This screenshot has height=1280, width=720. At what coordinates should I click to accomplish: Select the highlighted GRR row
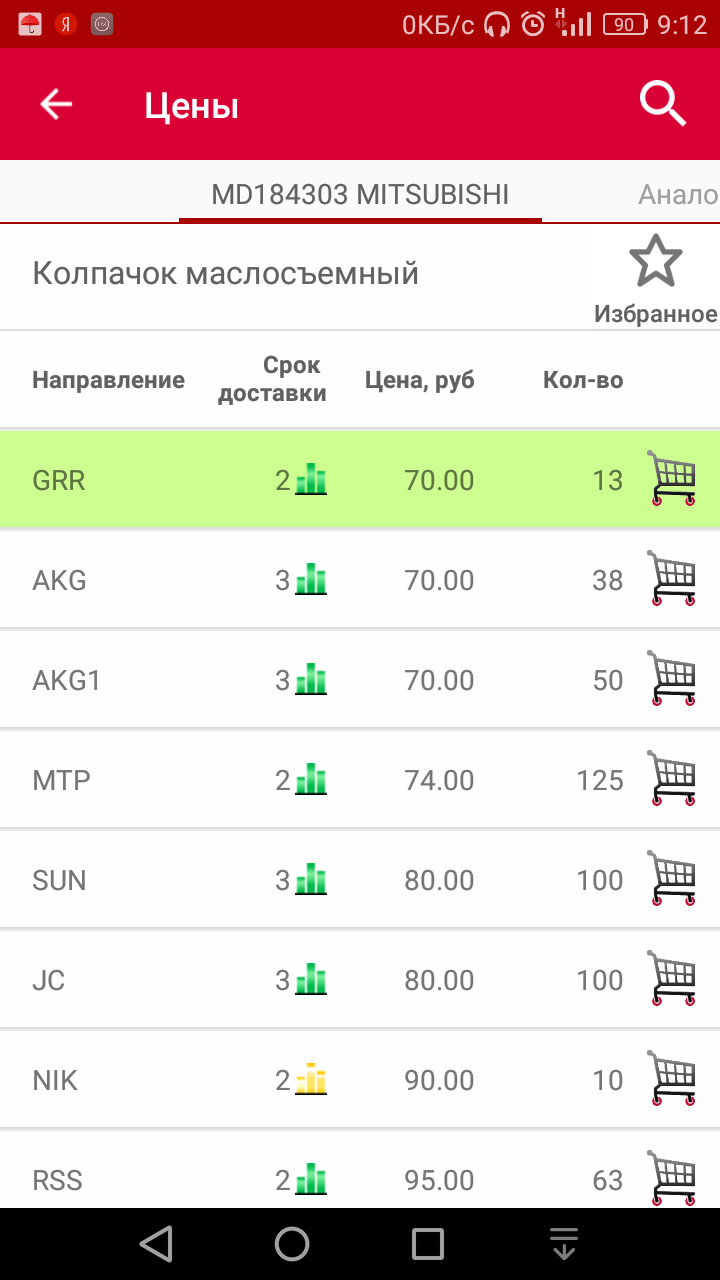(150, 480)
